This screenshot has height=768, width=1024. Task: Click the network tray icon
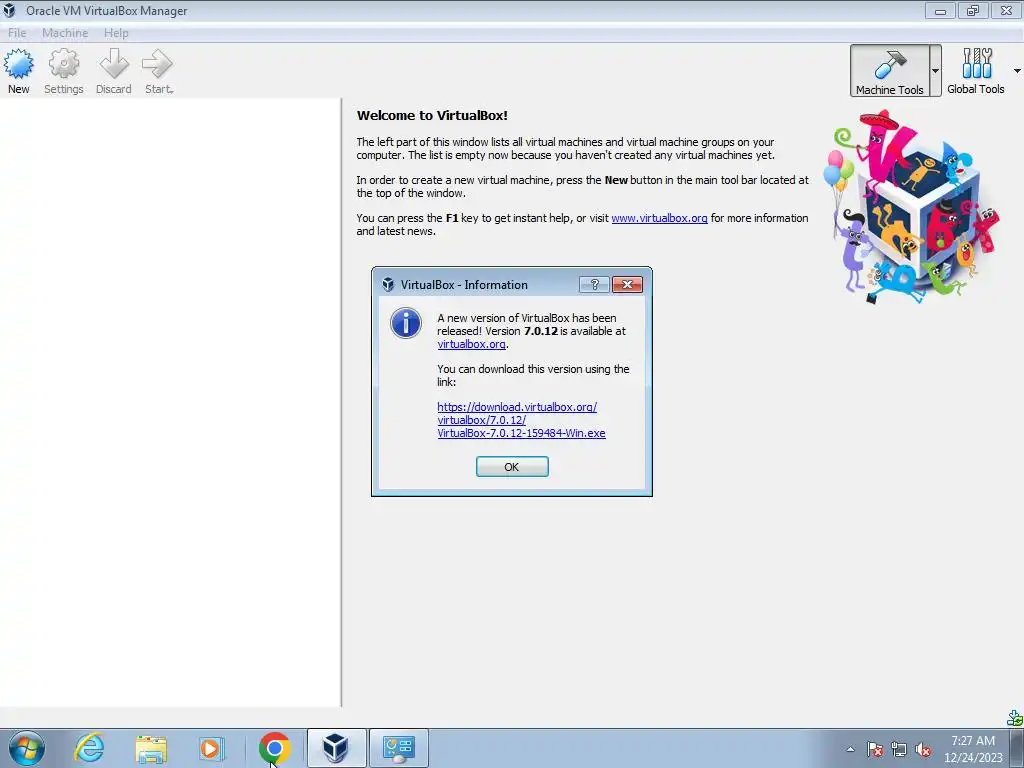[x=899, y=749]
